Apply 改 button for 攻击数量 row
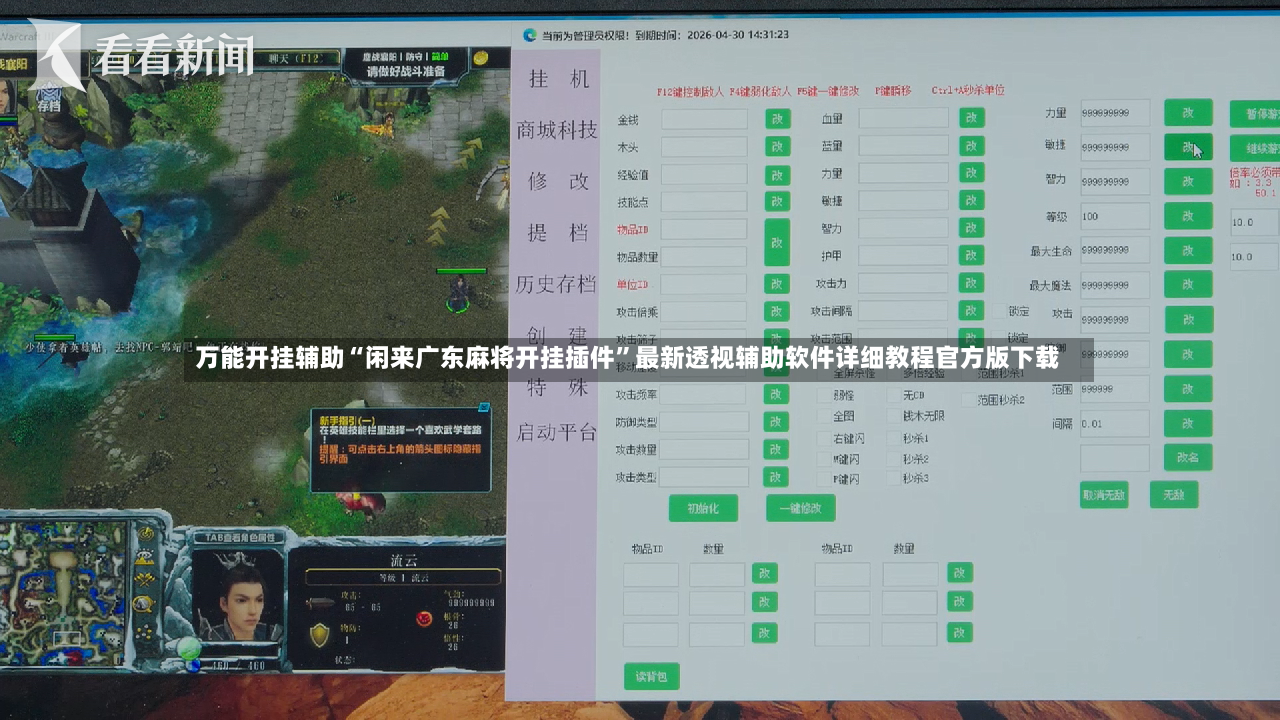Screen dimensions: 1280x720 point(777,449)
